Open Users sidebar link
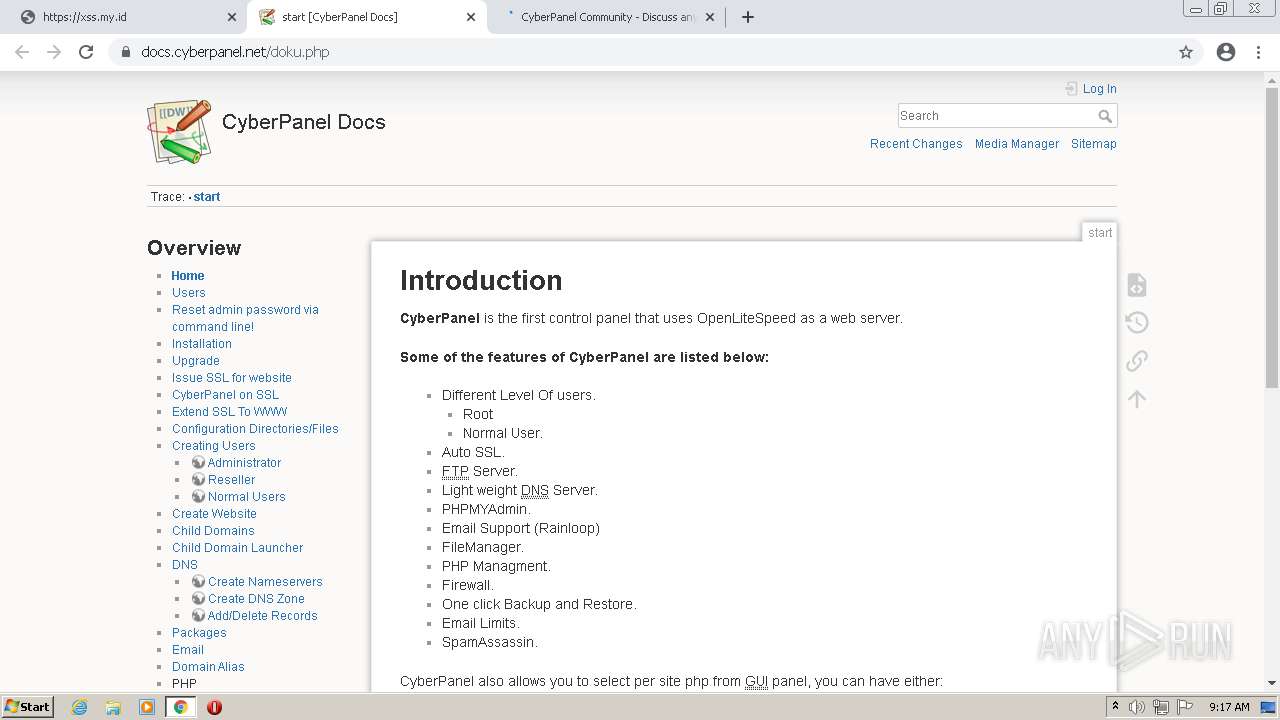This screenshot has width=1280, height=720. 189,293
